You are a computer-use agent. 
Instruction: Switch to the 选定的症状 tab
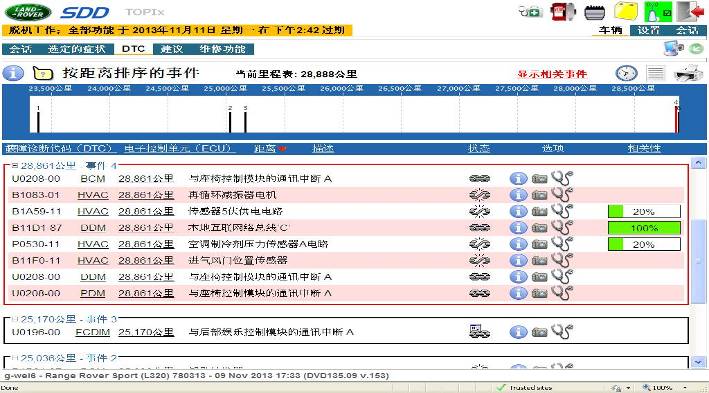pos(76,49)
